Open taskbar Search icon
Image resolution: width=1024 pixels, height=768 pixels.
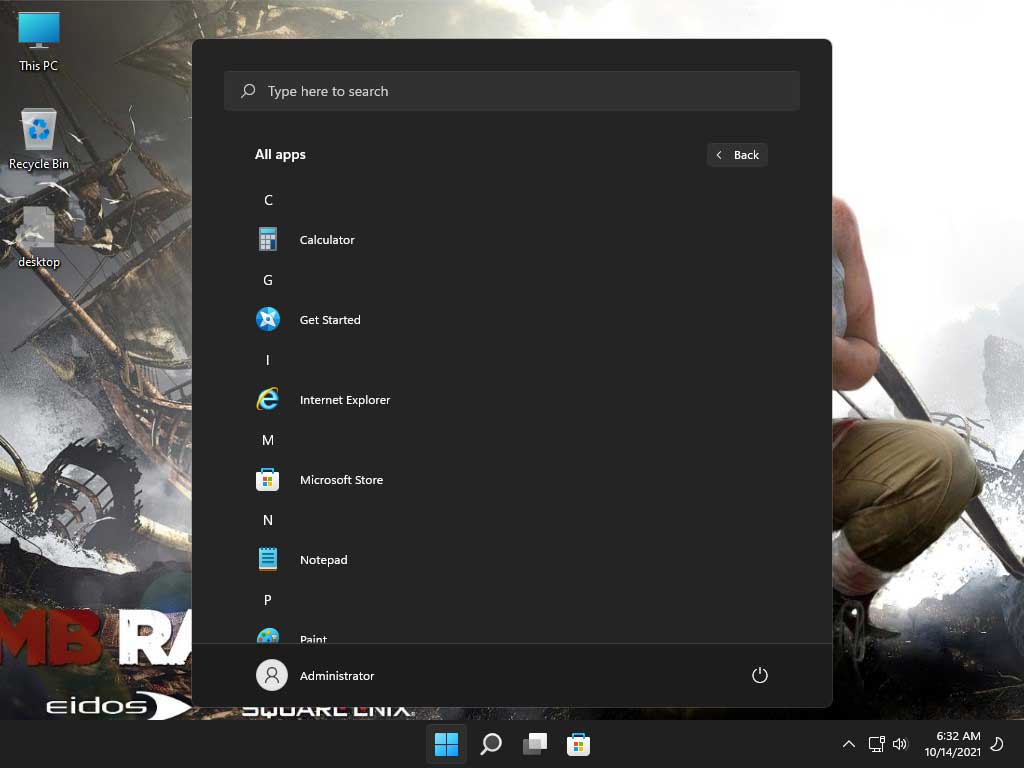click(491, 744)
